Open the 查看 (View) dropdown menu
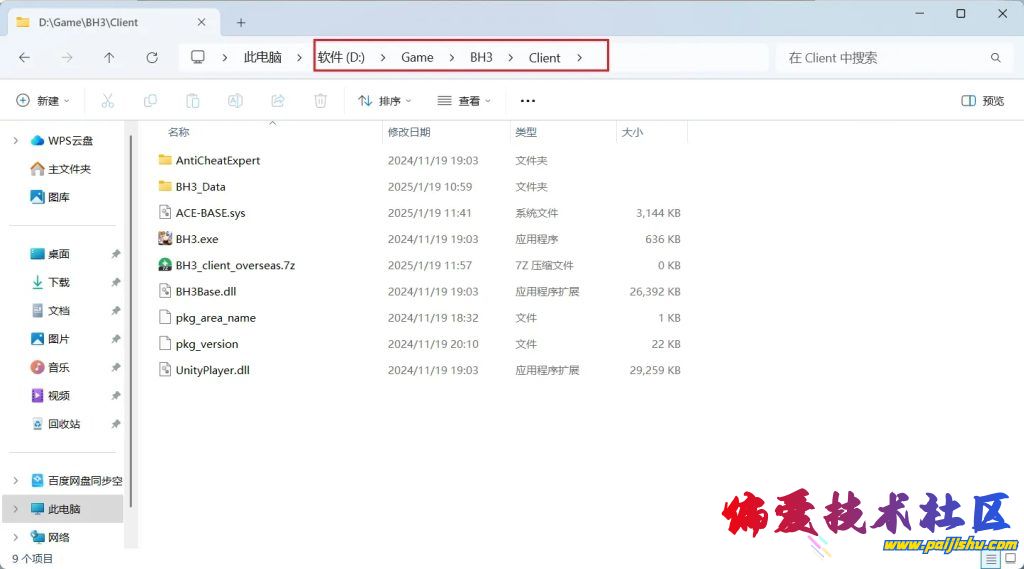Viewport: 1024px width, 569px height. (464, 101)
